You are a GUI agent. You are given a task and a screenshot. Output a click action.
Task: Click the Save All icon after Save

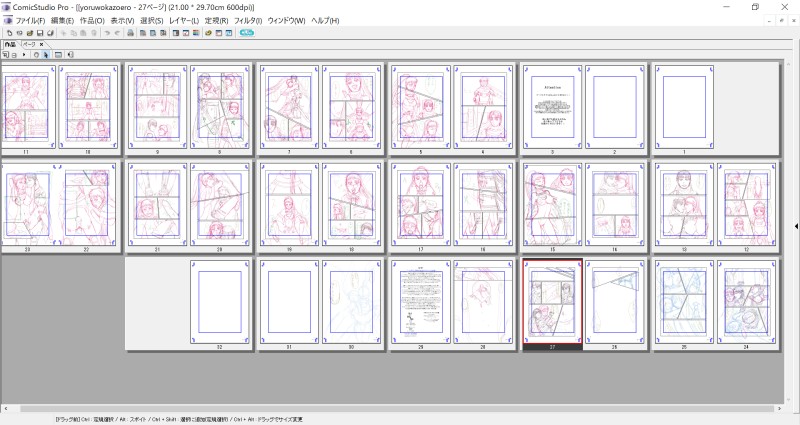click(50, 33)
